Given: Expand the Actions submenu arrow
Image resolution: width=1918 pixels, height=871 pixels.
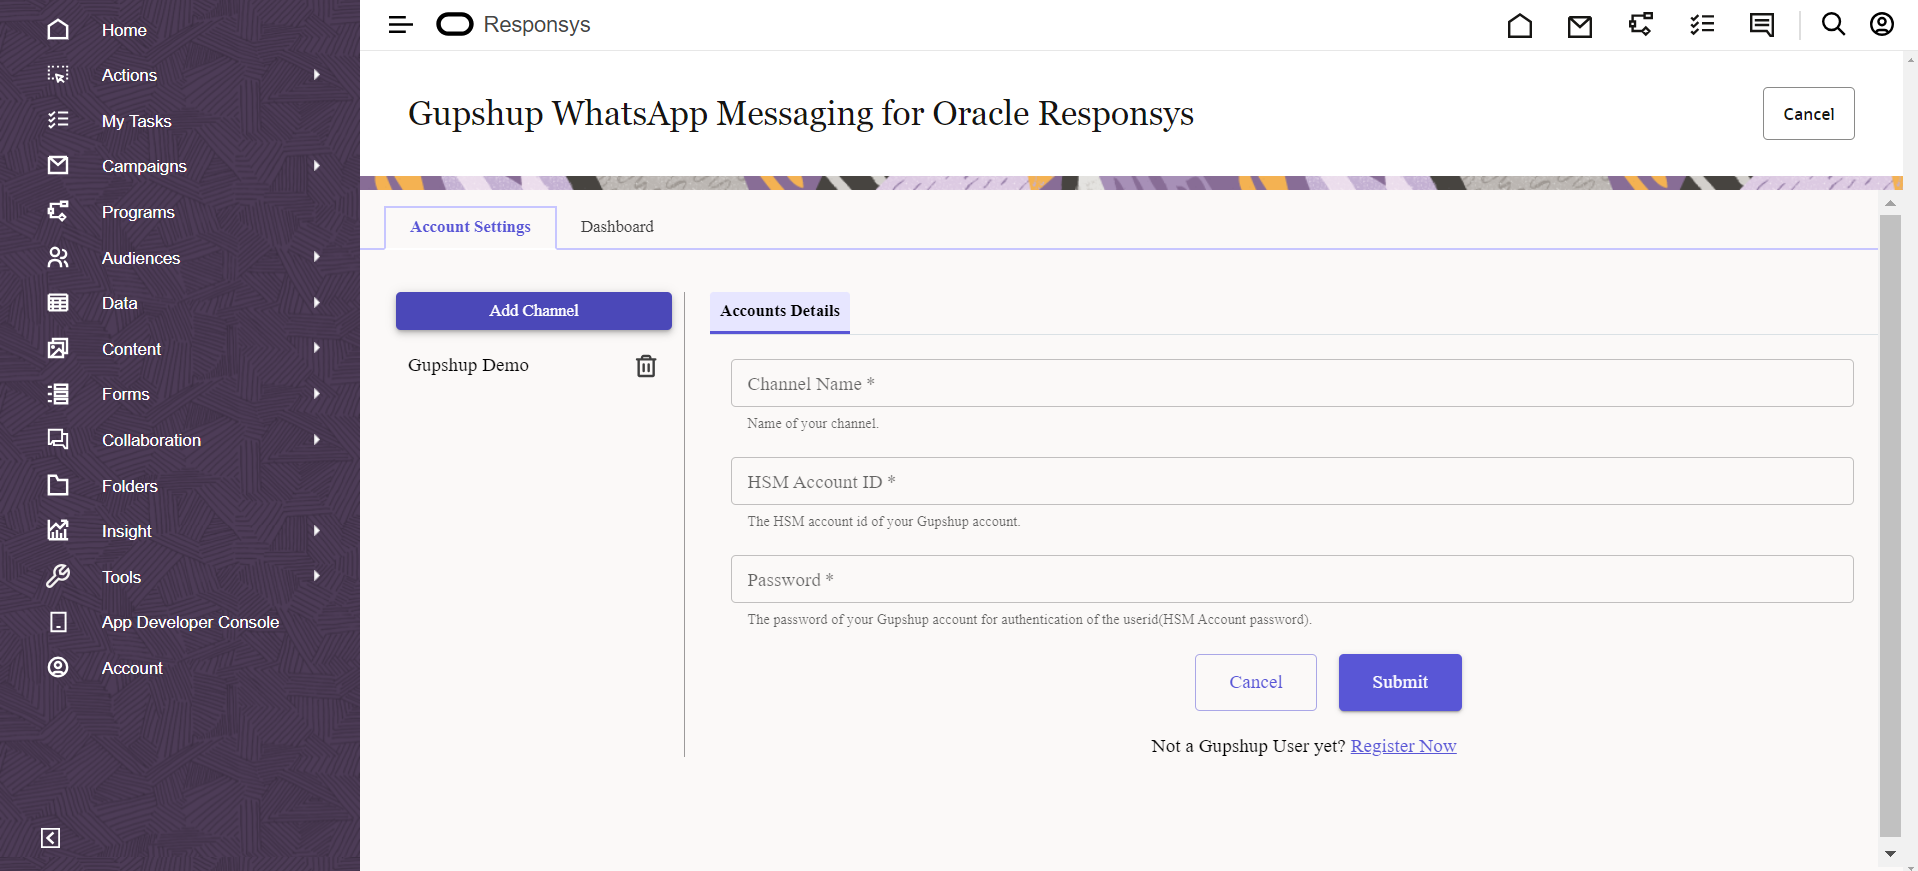Looking at the screenshot, I should click(x=316, y=75).
